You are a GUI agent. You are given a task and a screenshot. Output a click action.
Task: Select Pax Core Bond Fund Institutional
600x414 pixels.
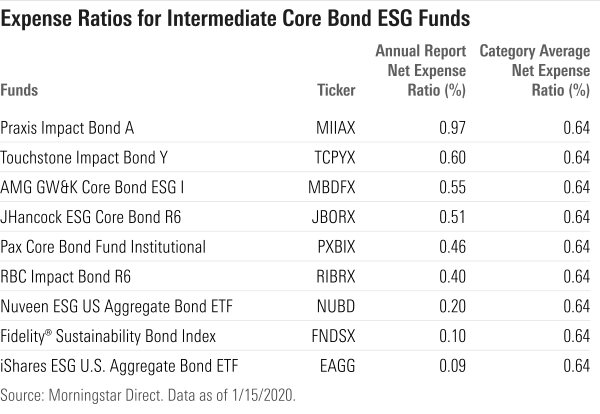pyautogui.click(x=104, y=246)
